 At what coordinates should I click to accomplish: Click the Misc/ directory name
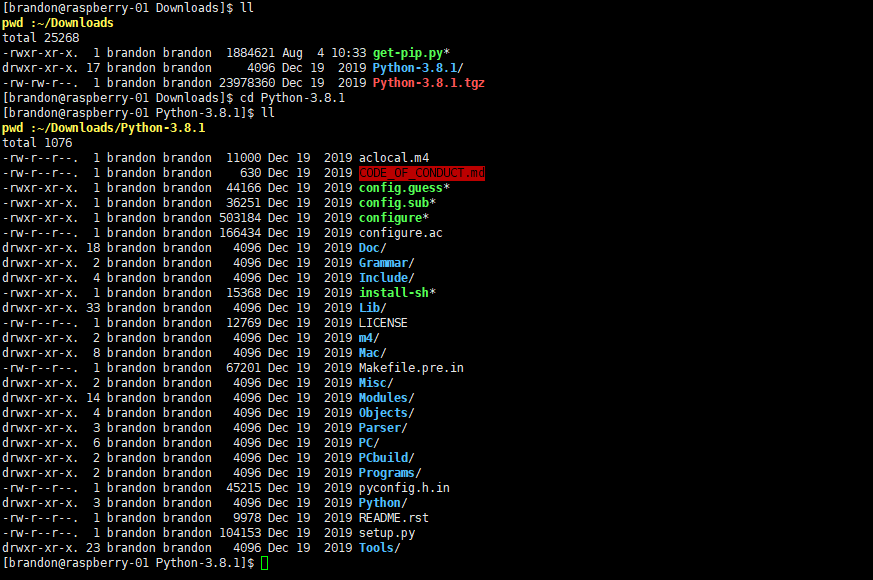tap(376, 384)
